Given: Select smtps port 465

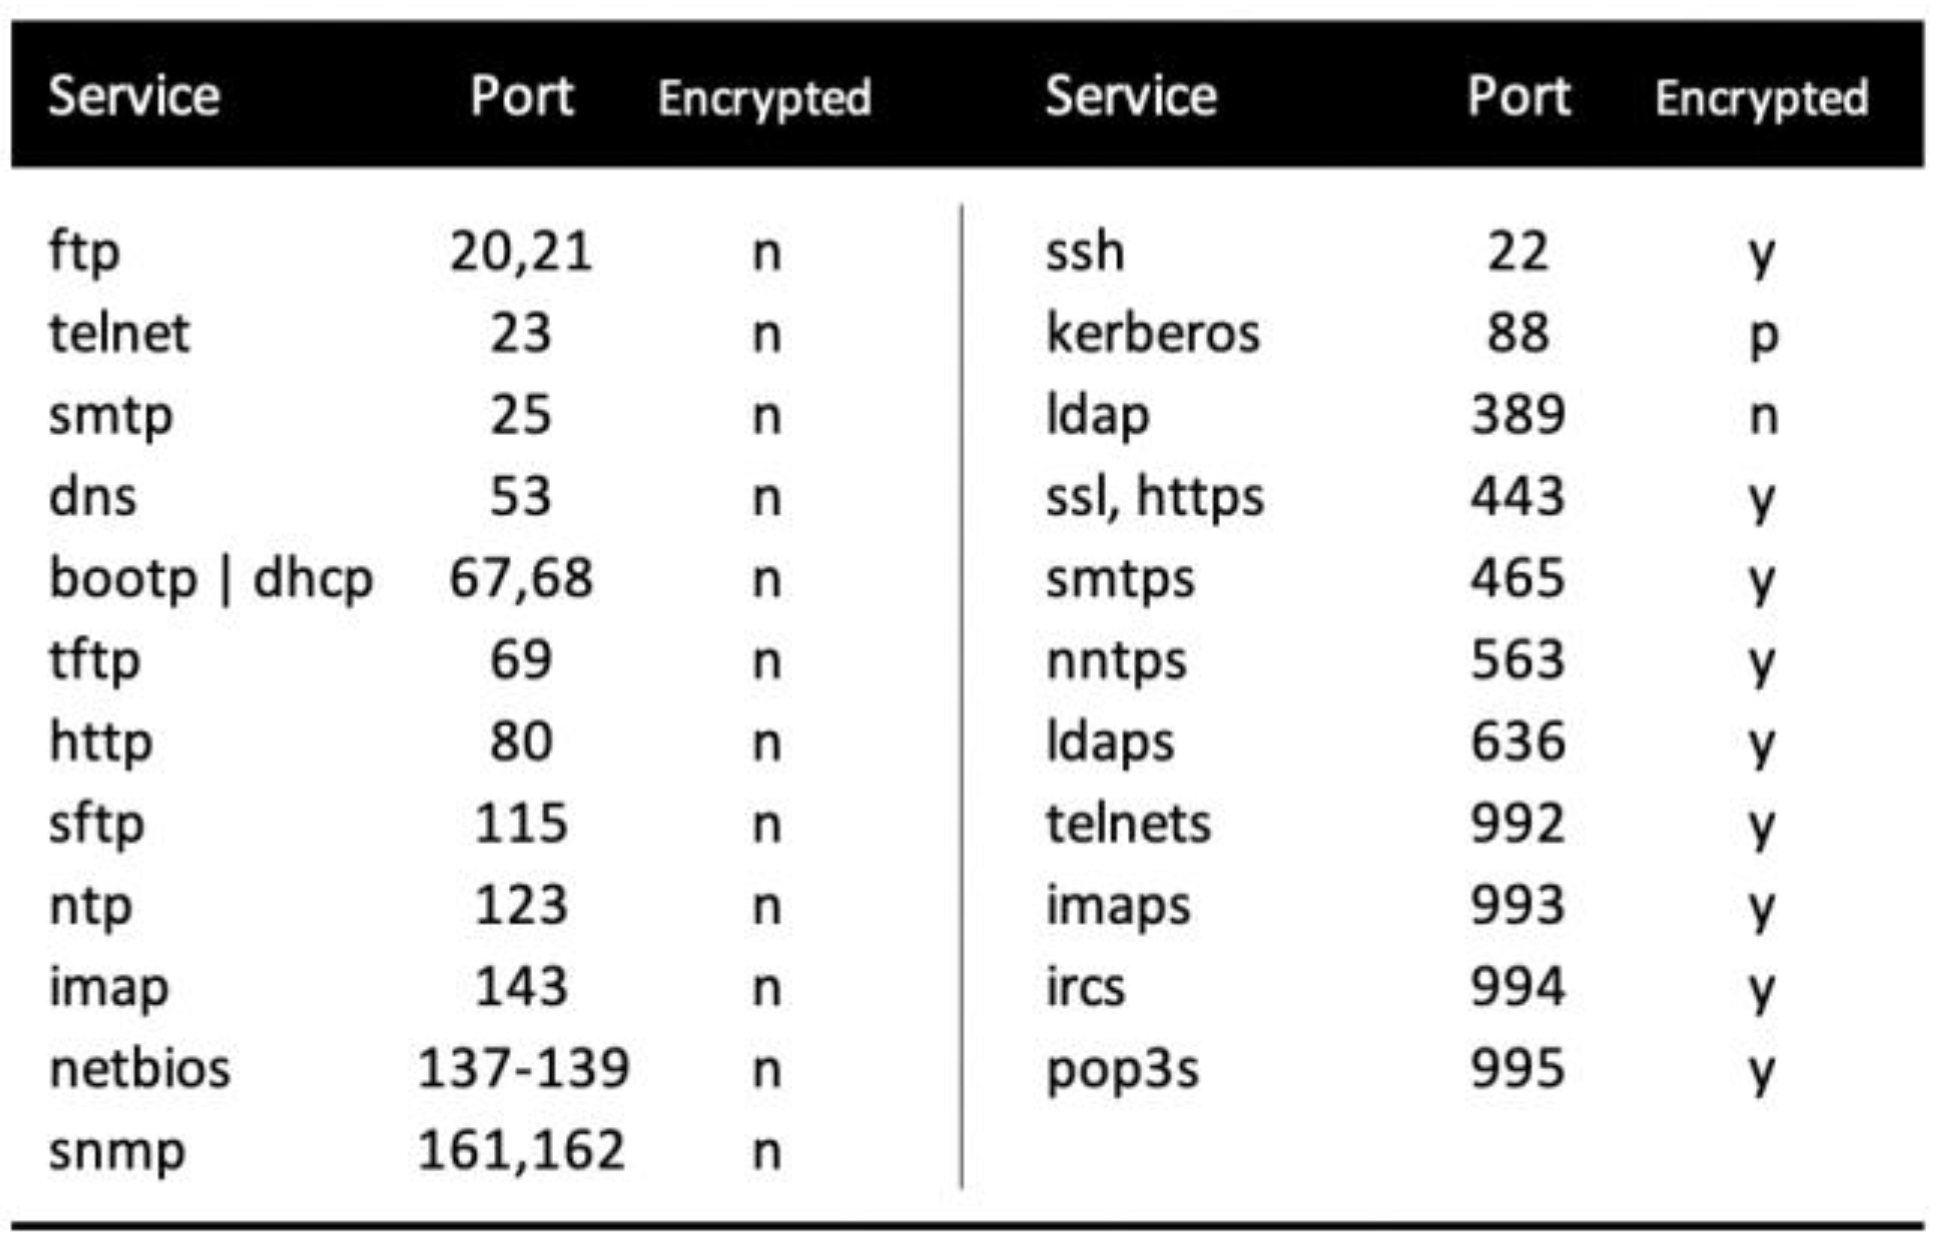Looking at the screenshot, I should [1517, 579].
